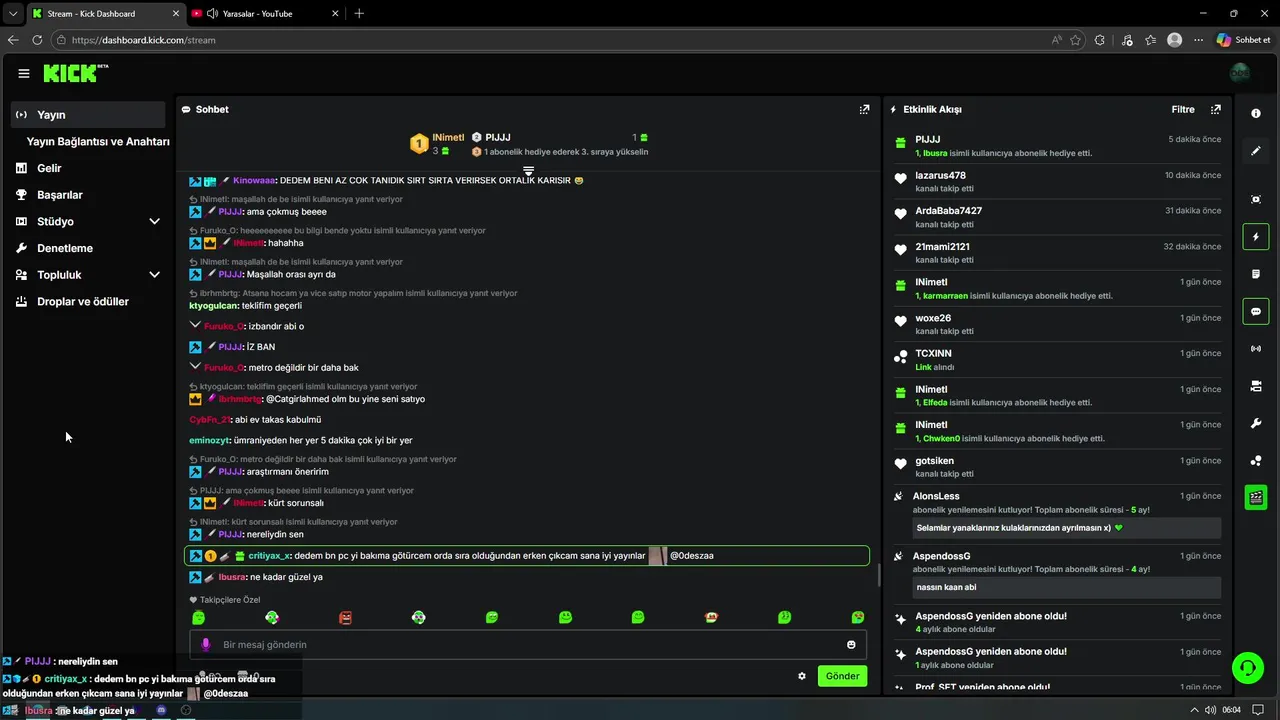Focus the 'Bir mesaj gönderin' input field
The image size is (1280, 720).
pyautogui.click(x=528, y=645)
